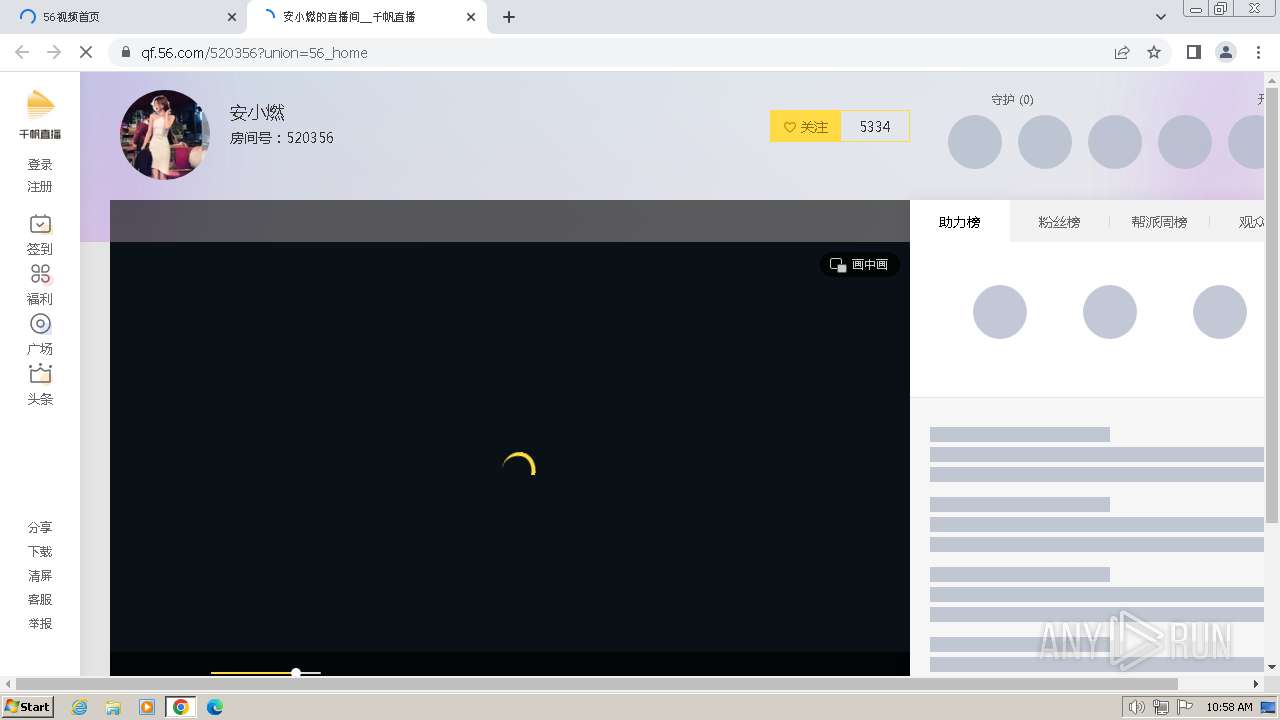Open media player taskbar icon
The height and width of the screenshot is (720, 1280).
point(147,707)
